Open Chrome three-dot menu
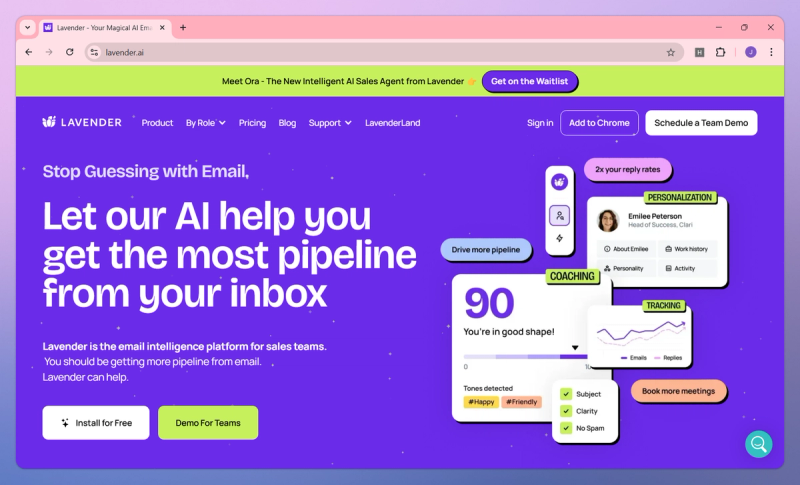The width and height of the screenshot is (800, 485). pyautogui.click(x=771, y=52)
